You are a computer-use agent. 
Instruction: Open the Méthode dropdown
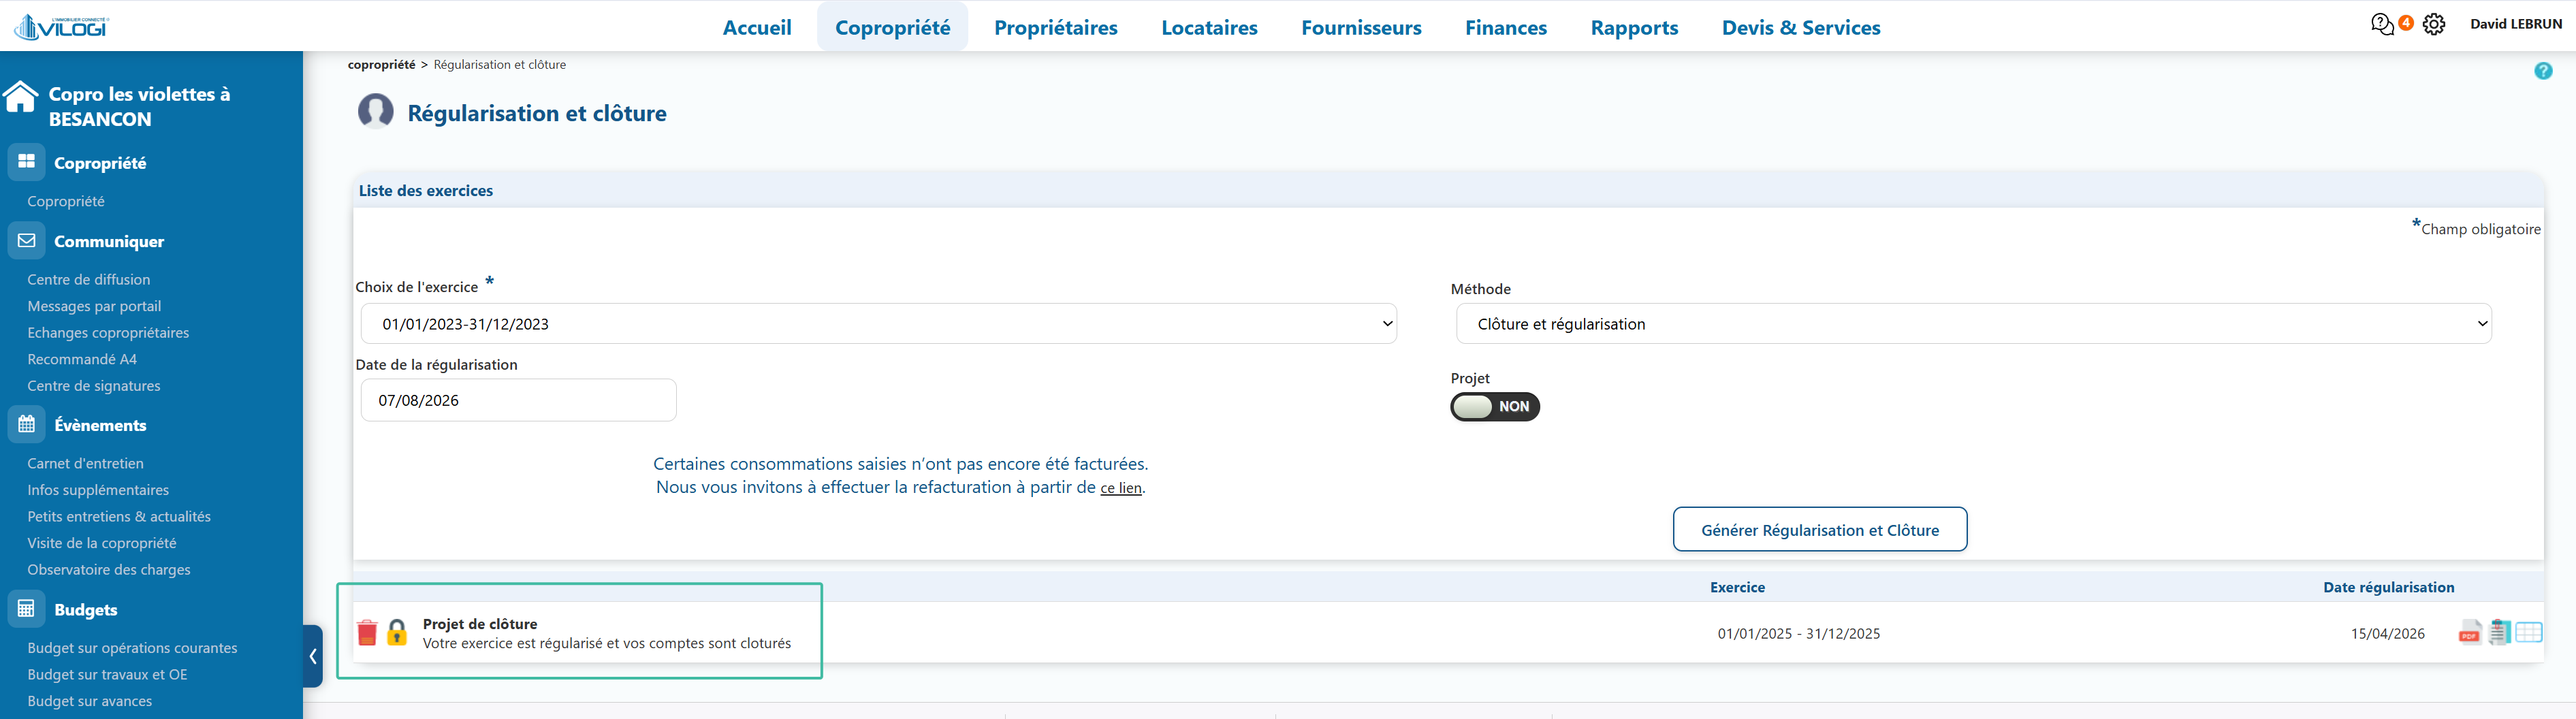1973,323
